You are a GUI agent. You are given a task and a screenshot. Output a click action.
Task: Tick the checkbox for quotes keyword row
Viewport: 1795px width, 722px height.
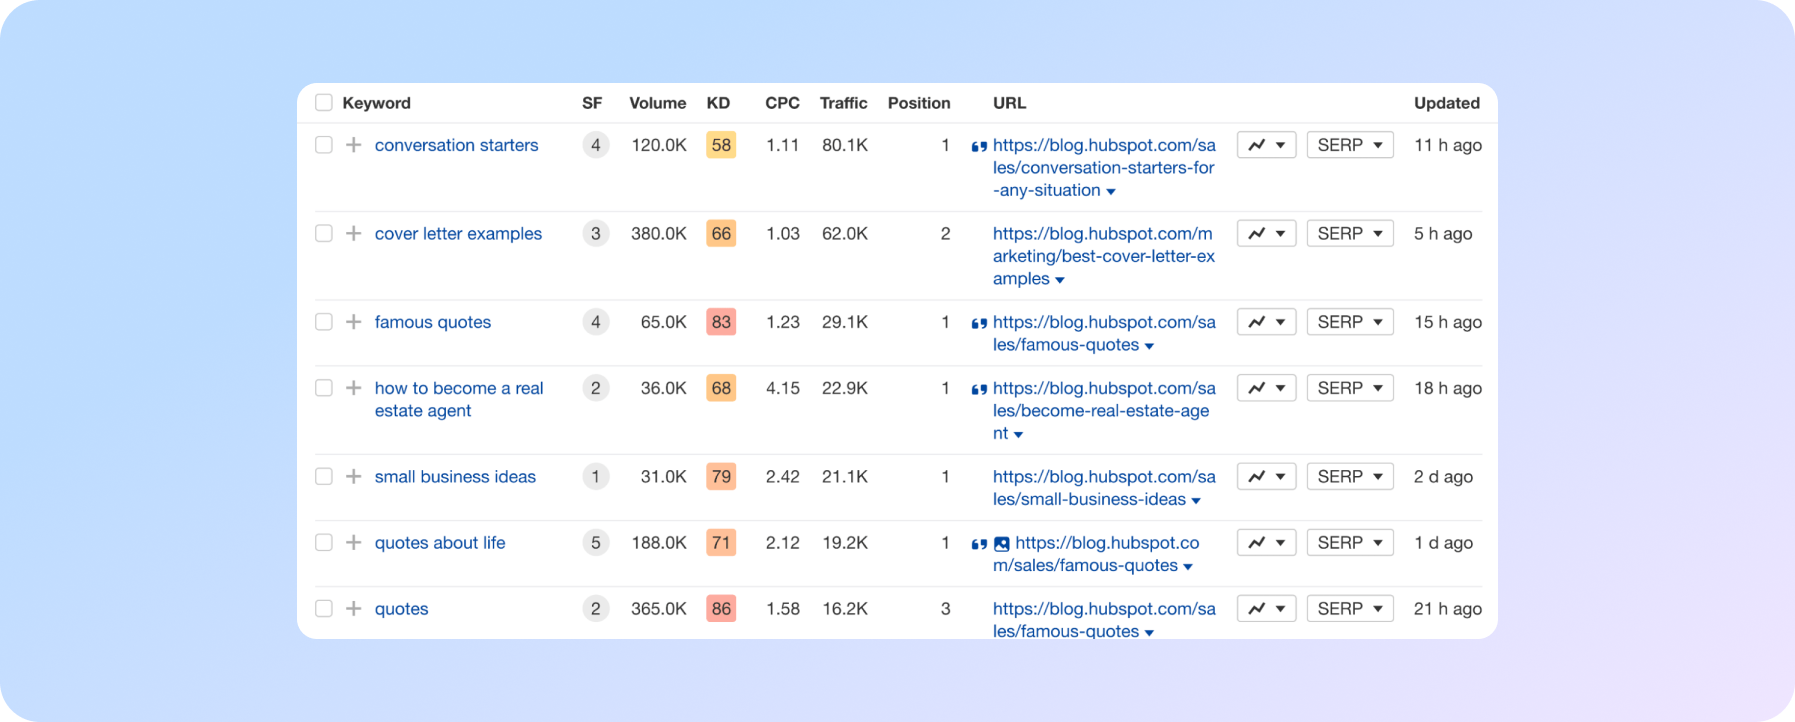click(x=323, y=608)
